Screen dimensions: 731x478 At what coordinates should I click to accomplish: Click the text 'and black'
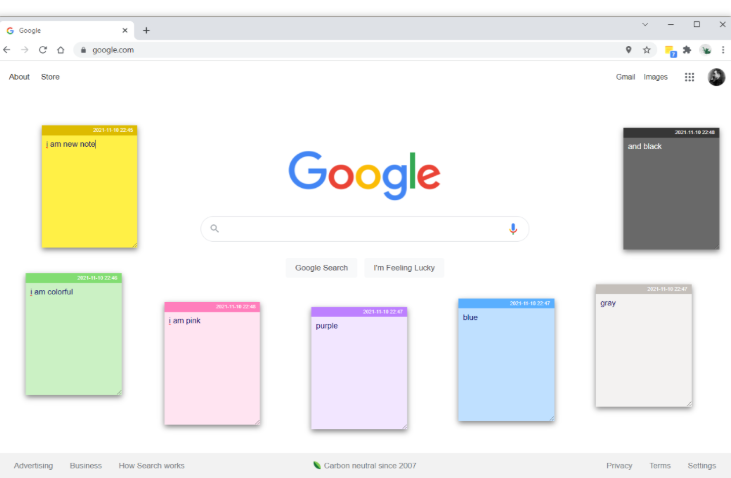(x=645, y=146)
